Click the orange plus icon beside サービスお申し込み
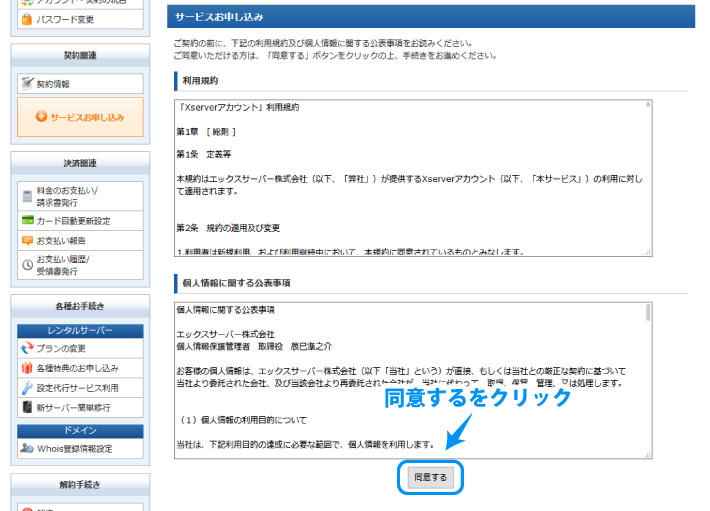The image size is (710, 511). [41, 117]
